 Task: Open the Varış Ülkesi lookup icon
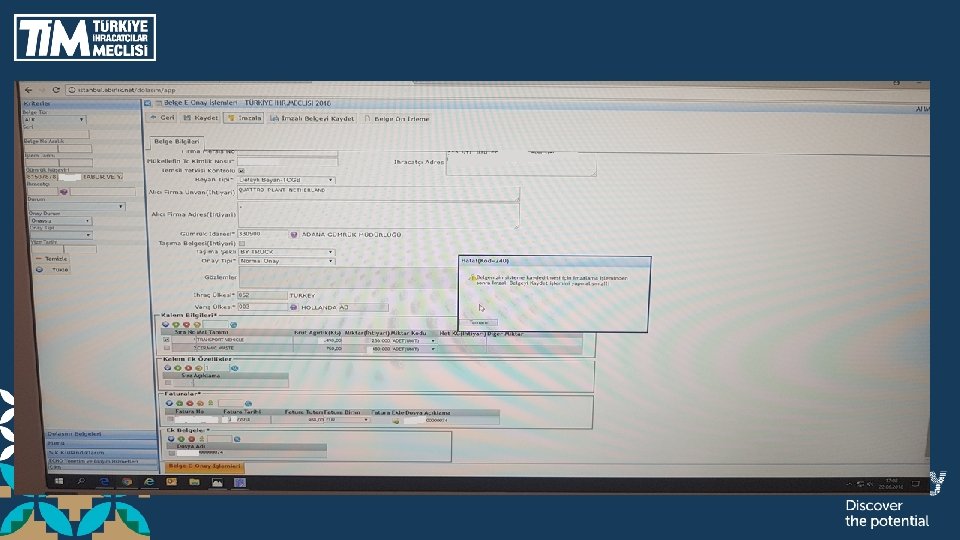tap(293, 307)
